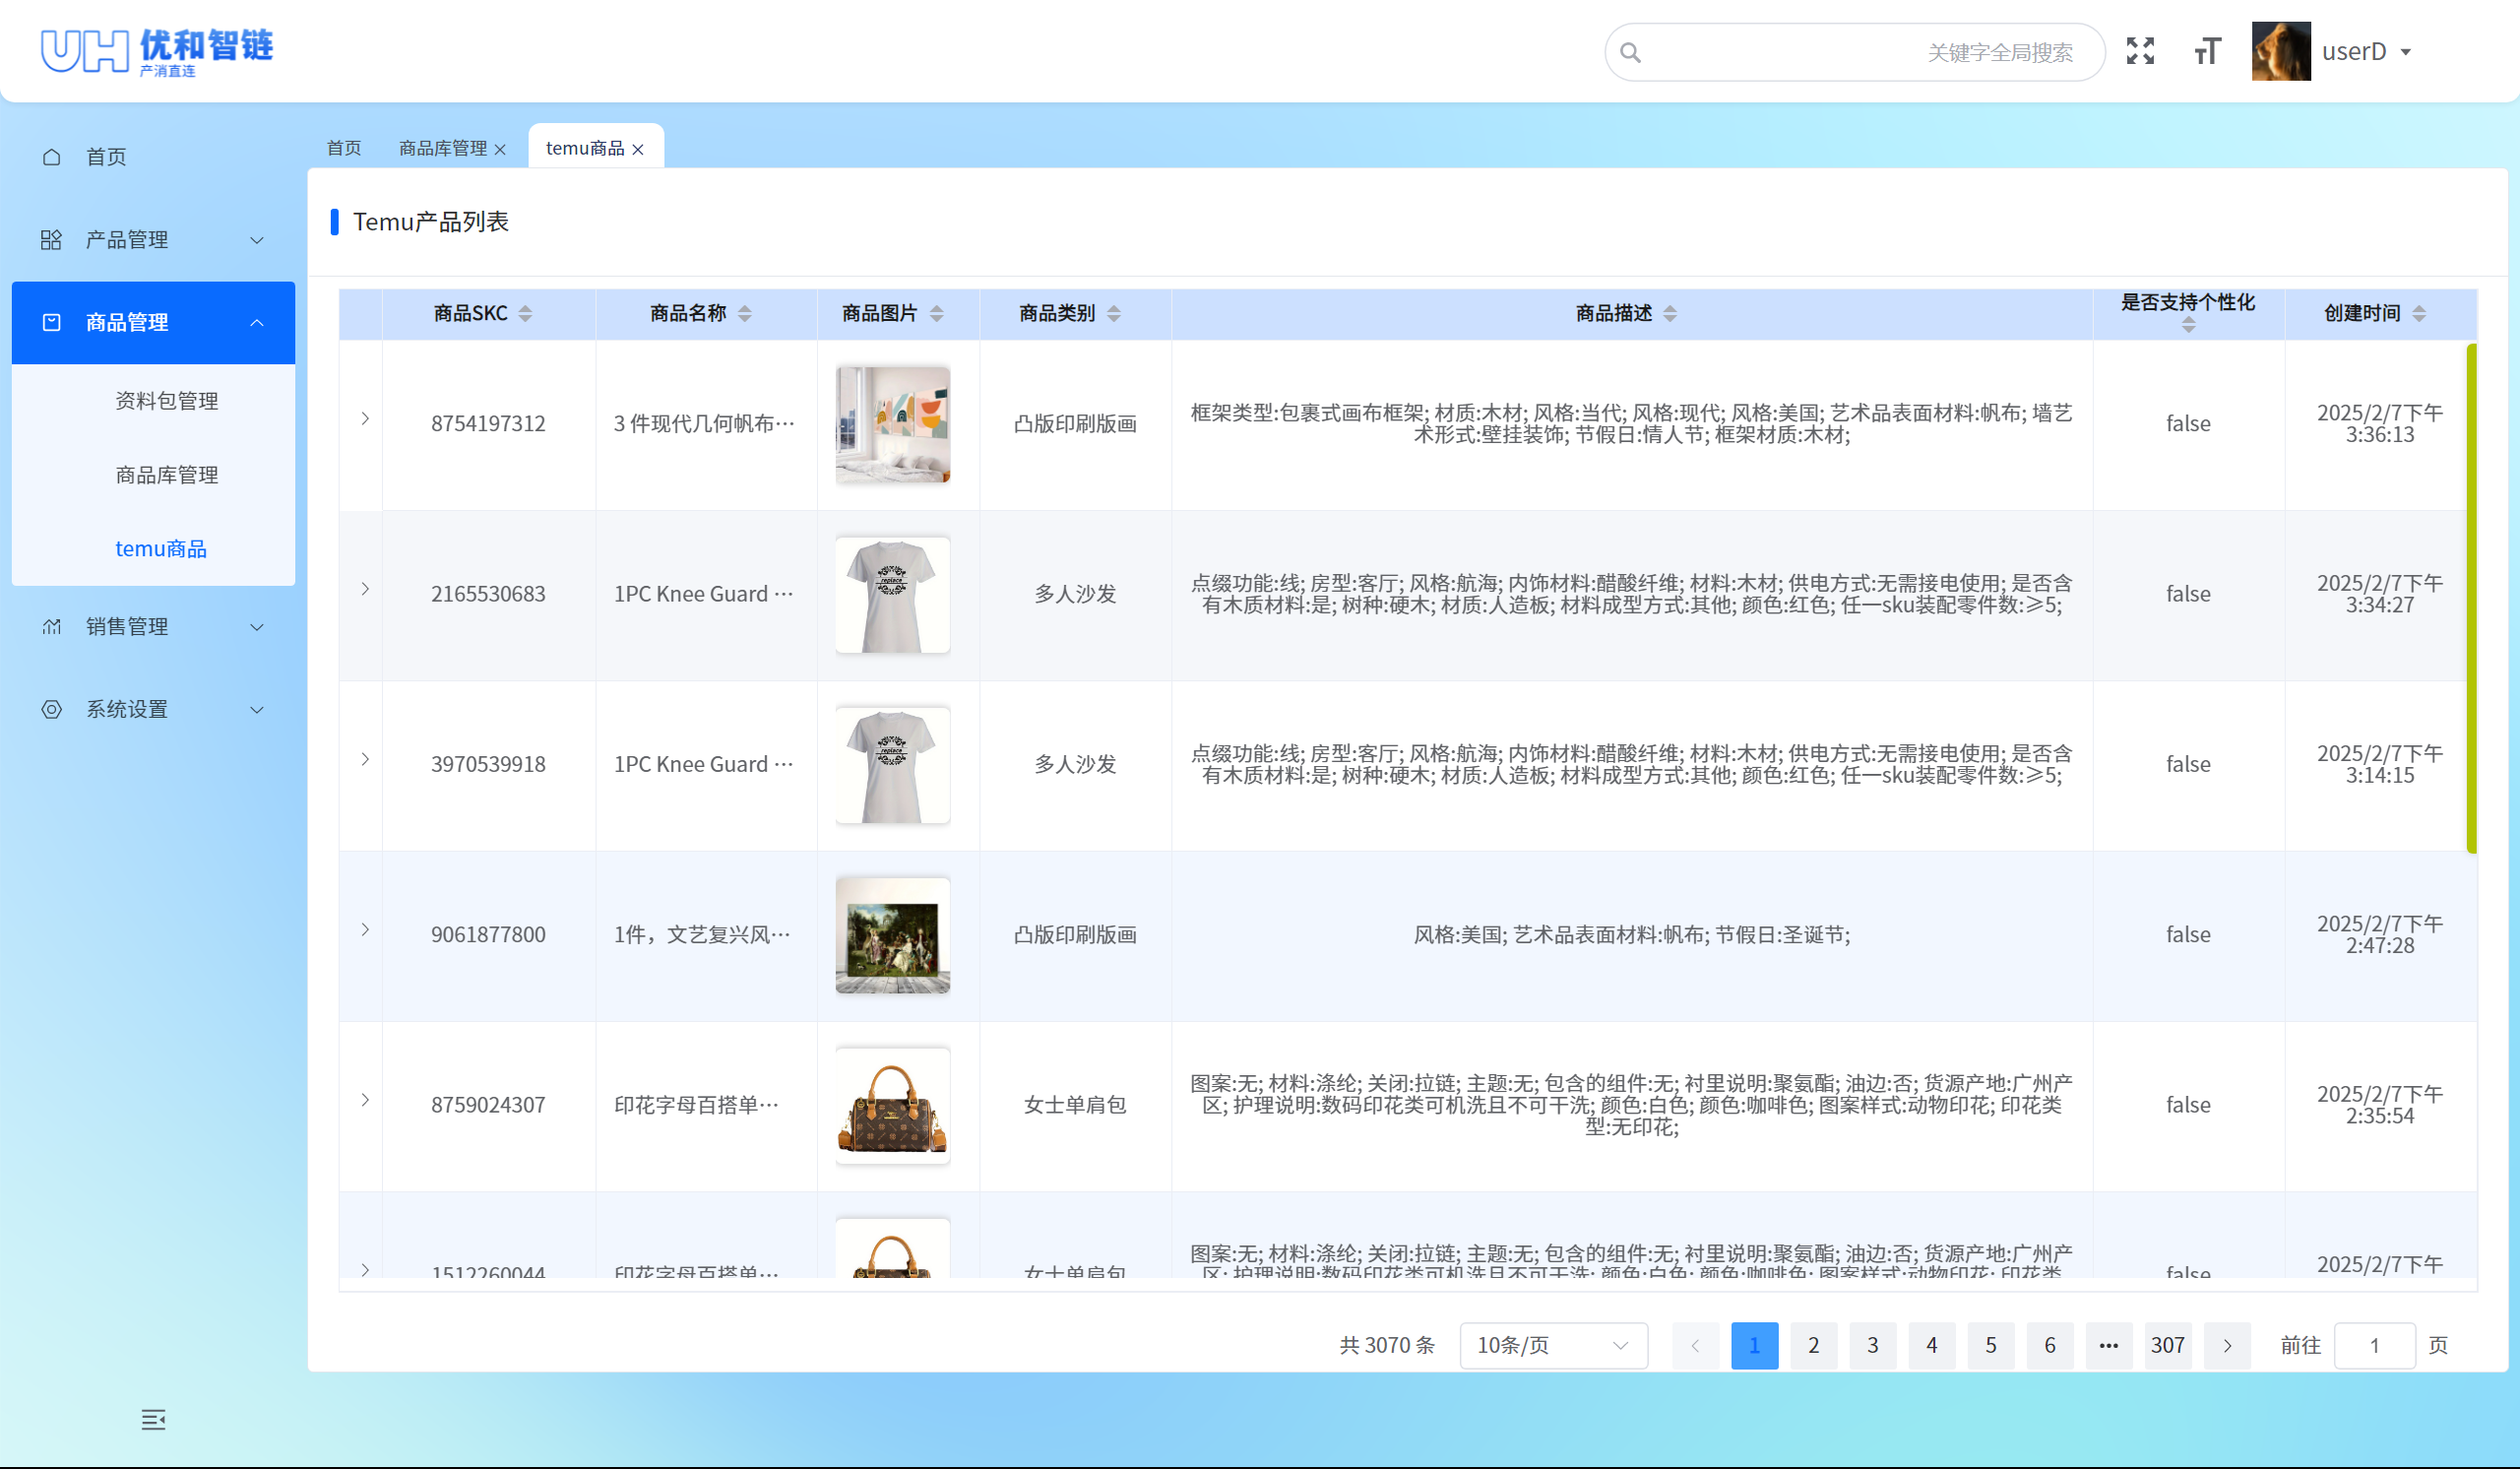Viewport: 2520px width, 1469px height.
Task: Click the search magnifier icon
Action: tap(1630, 51)
